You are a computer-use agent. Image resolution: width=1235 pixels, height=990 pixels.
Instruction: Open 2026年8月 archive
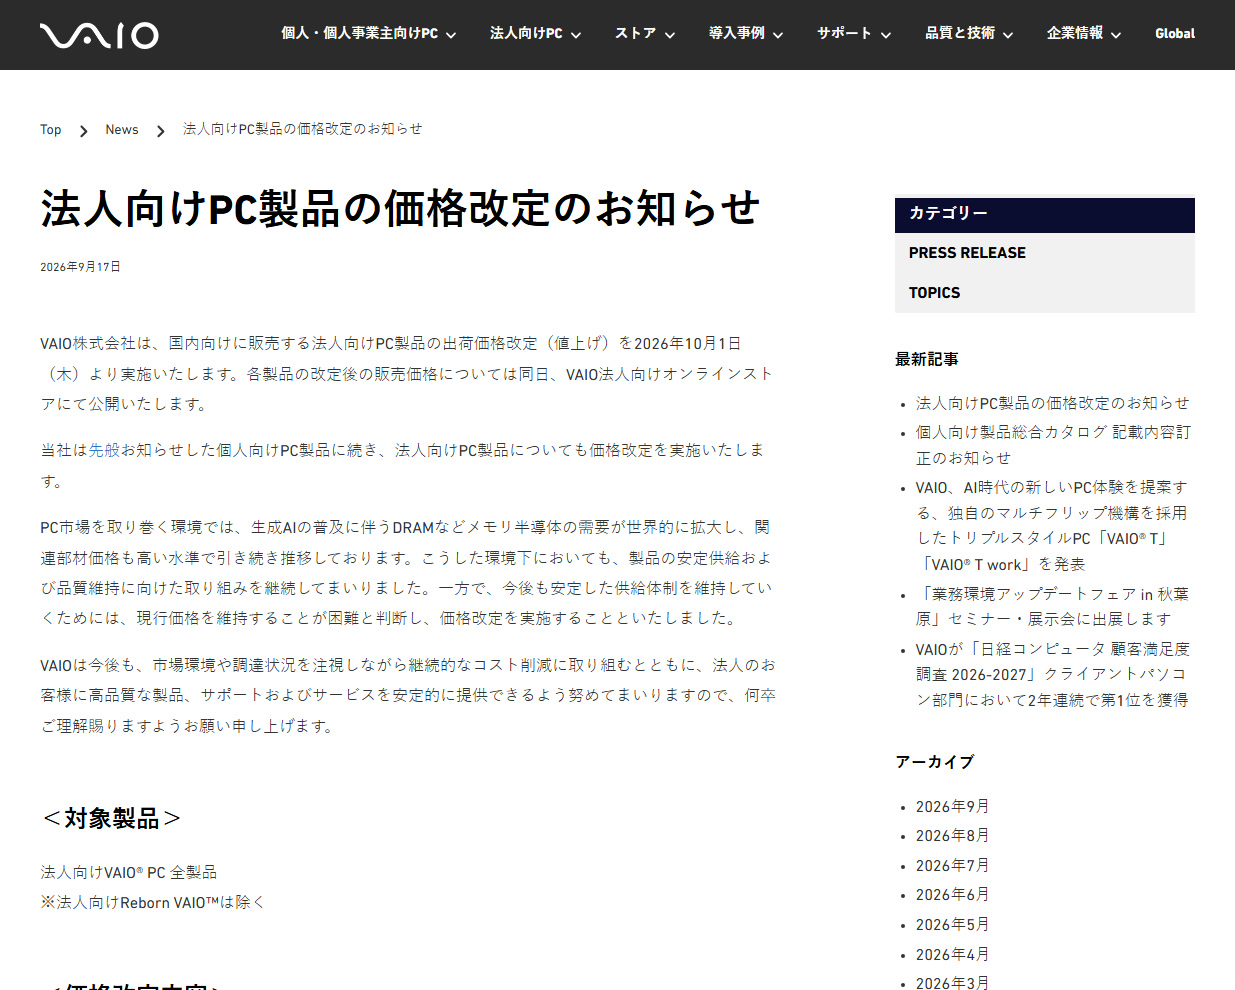point(952,836)
